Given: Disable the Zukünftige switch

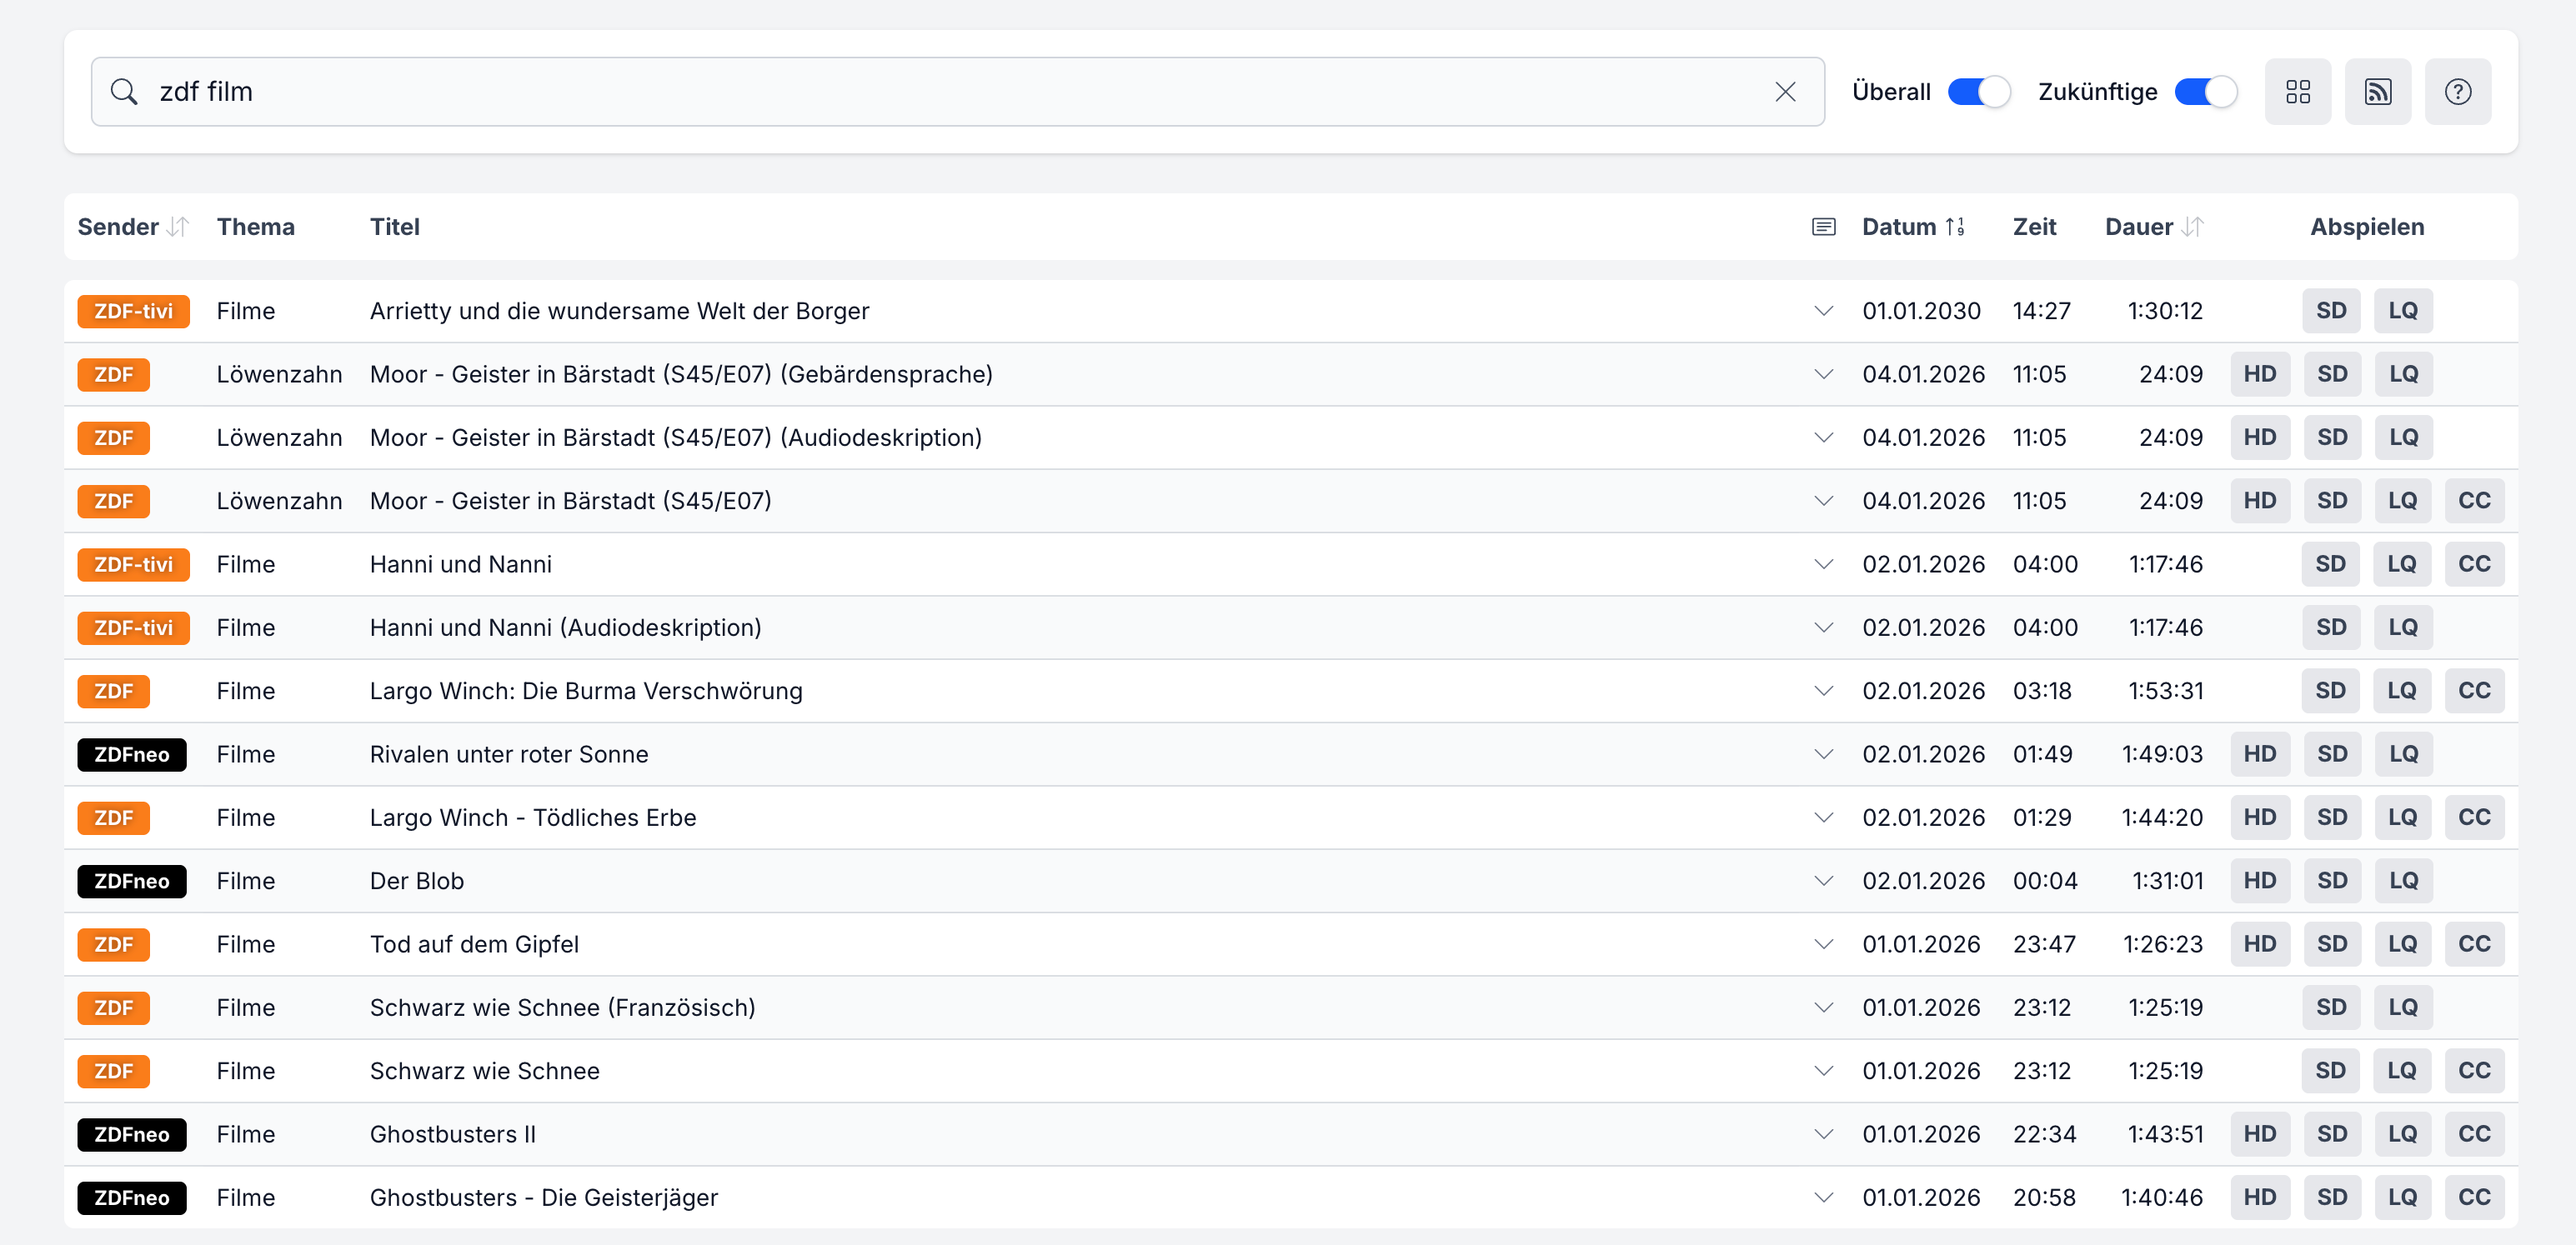Looking at the screenshot, I should point(2205,92).
